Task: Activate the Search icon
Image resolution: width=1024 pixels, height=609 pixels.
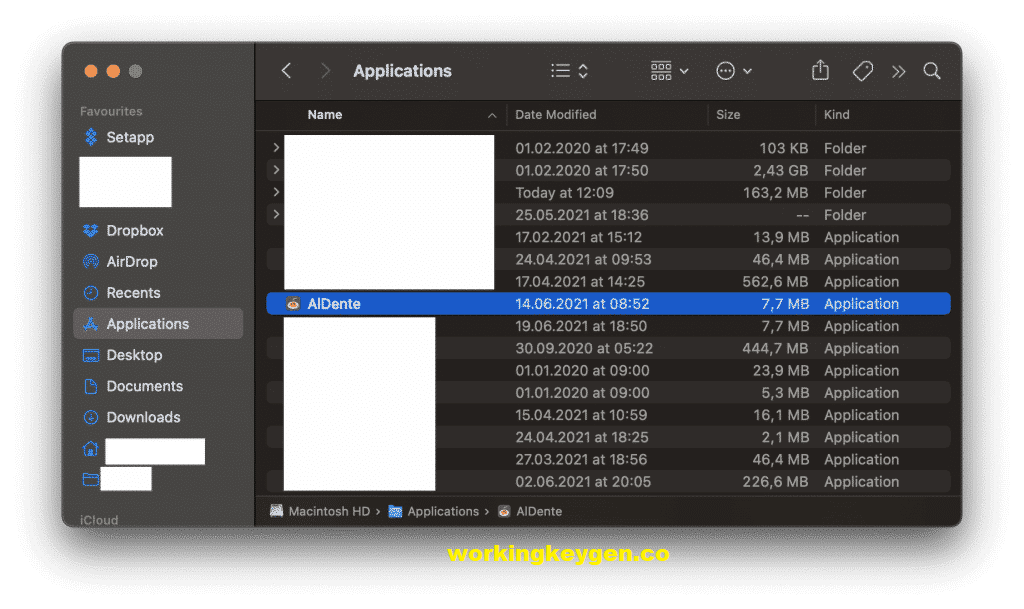Action: (x=931, y=70)
